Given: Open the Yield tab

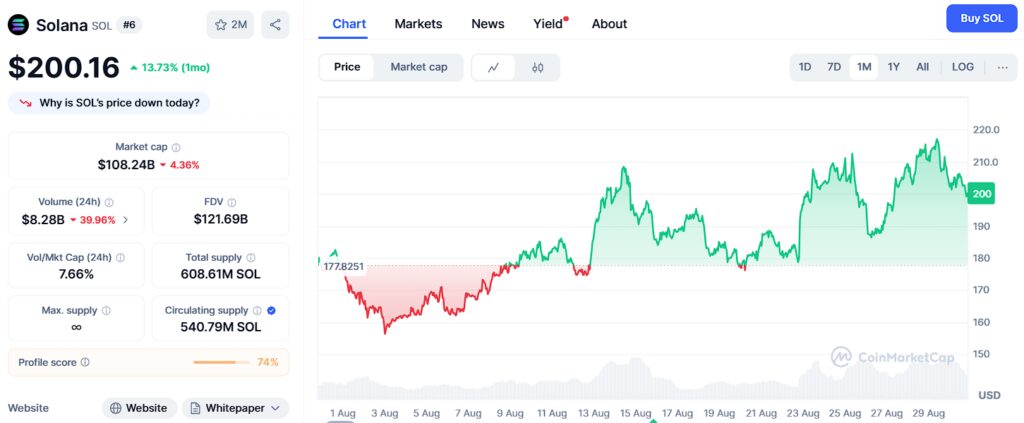Looking at the screenshot, I should tap(548, 24).
